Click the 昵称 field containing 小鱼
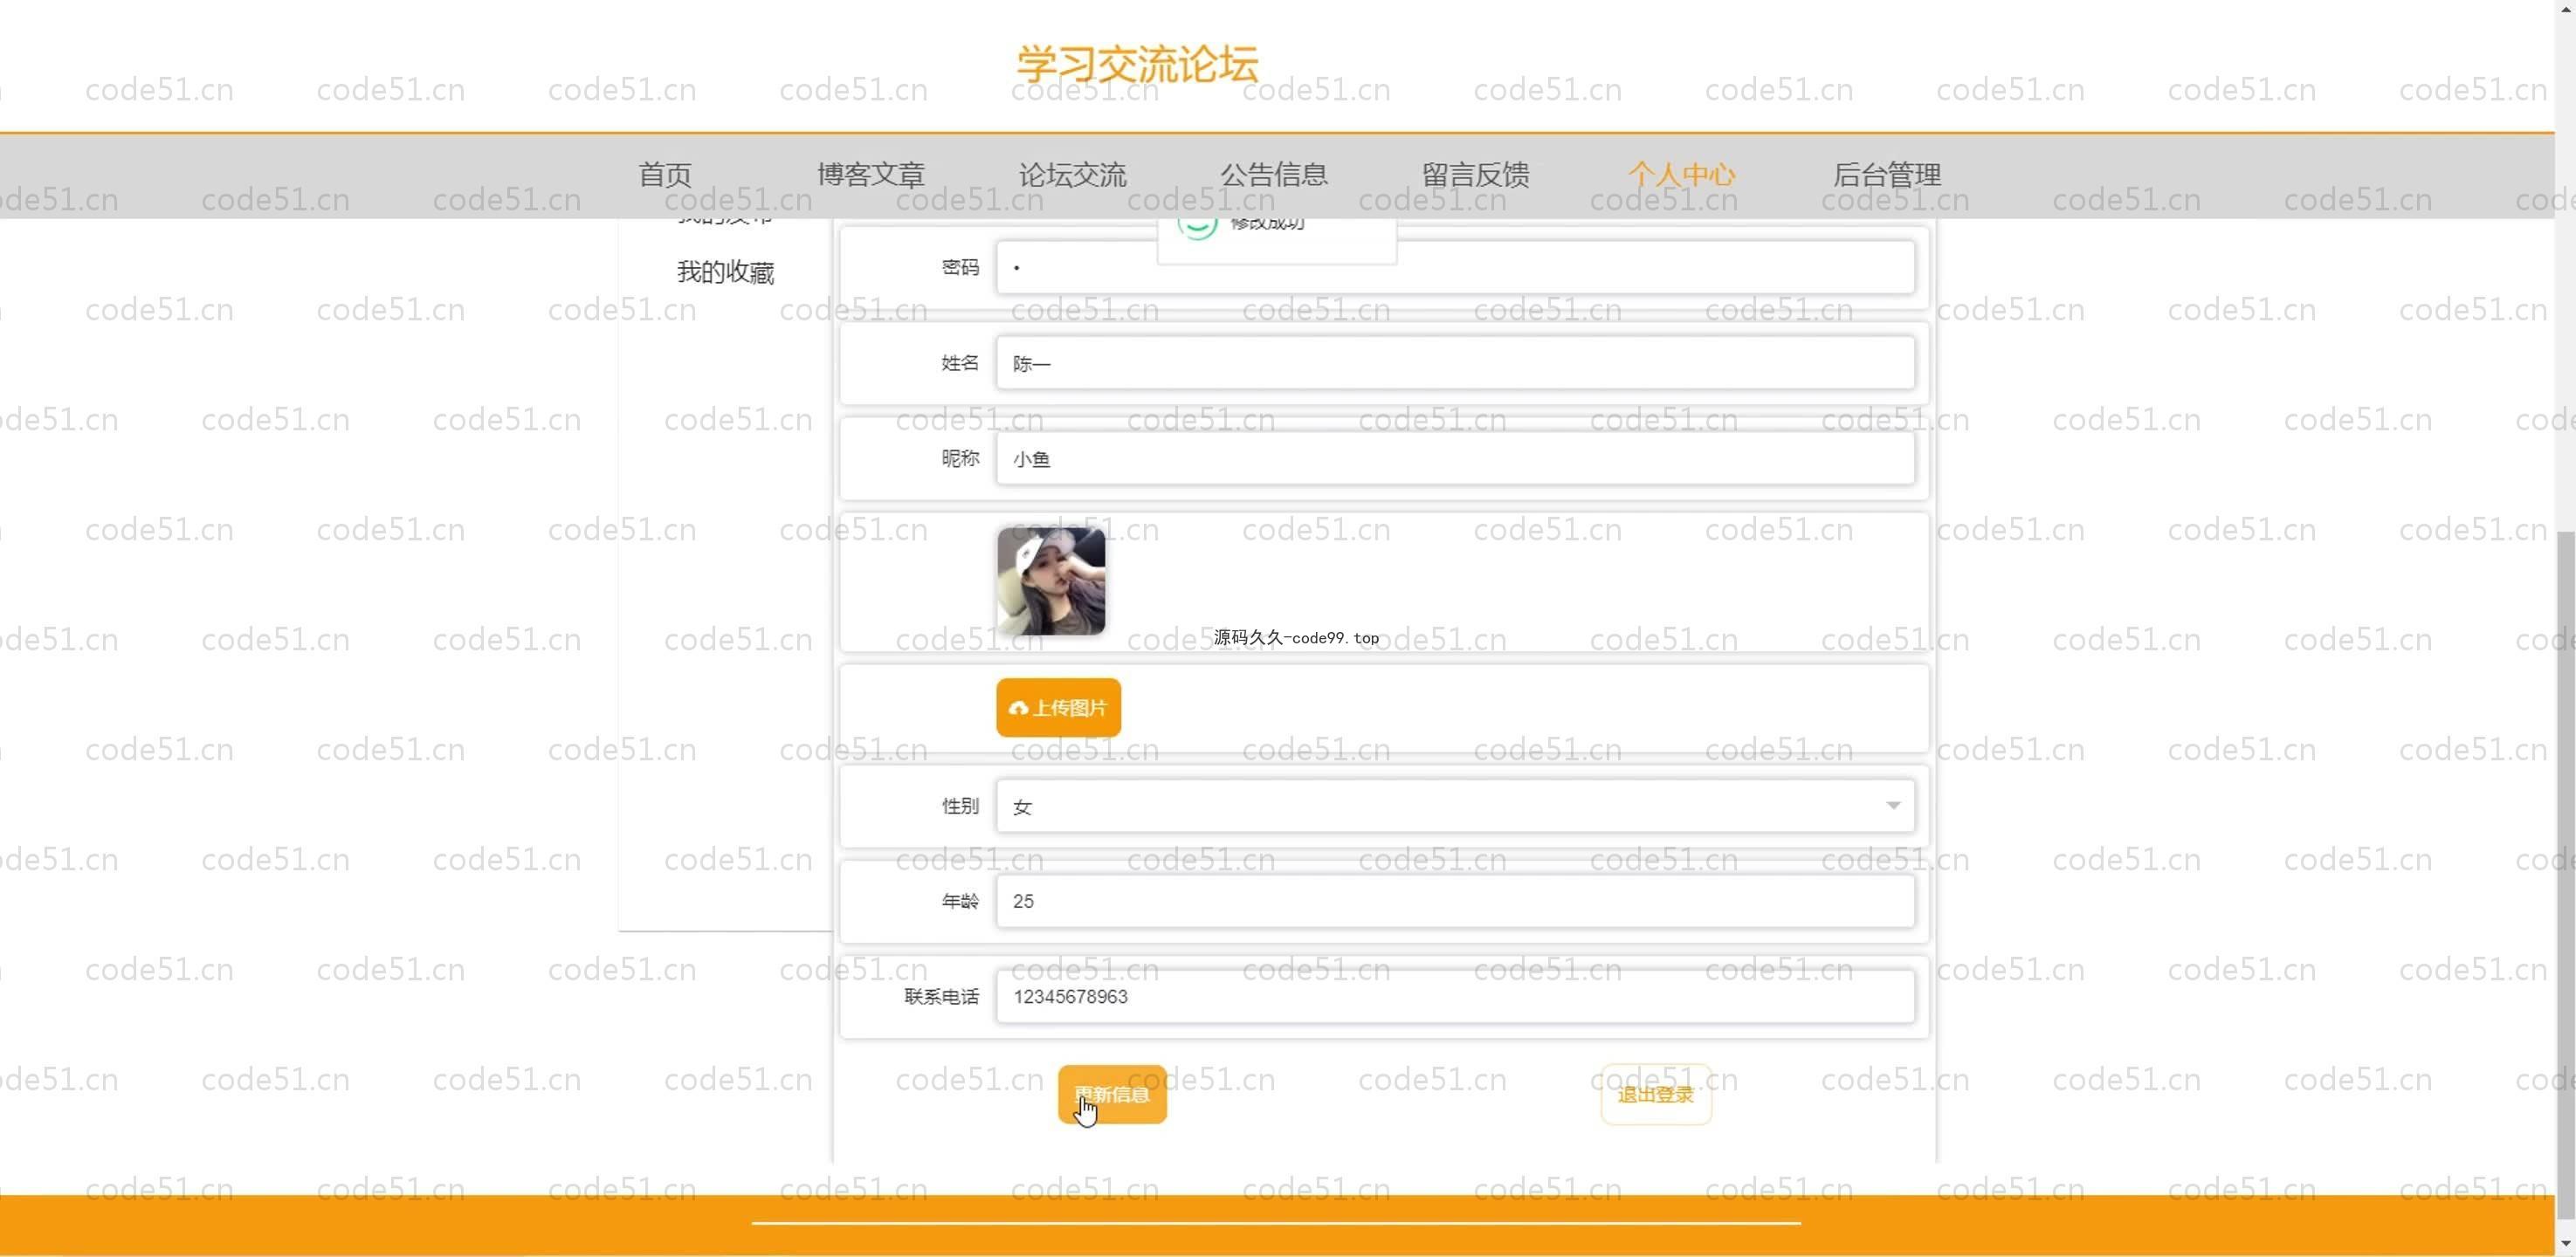The width and height of the screenshot is (2576, 1257). click(1455, 459)
